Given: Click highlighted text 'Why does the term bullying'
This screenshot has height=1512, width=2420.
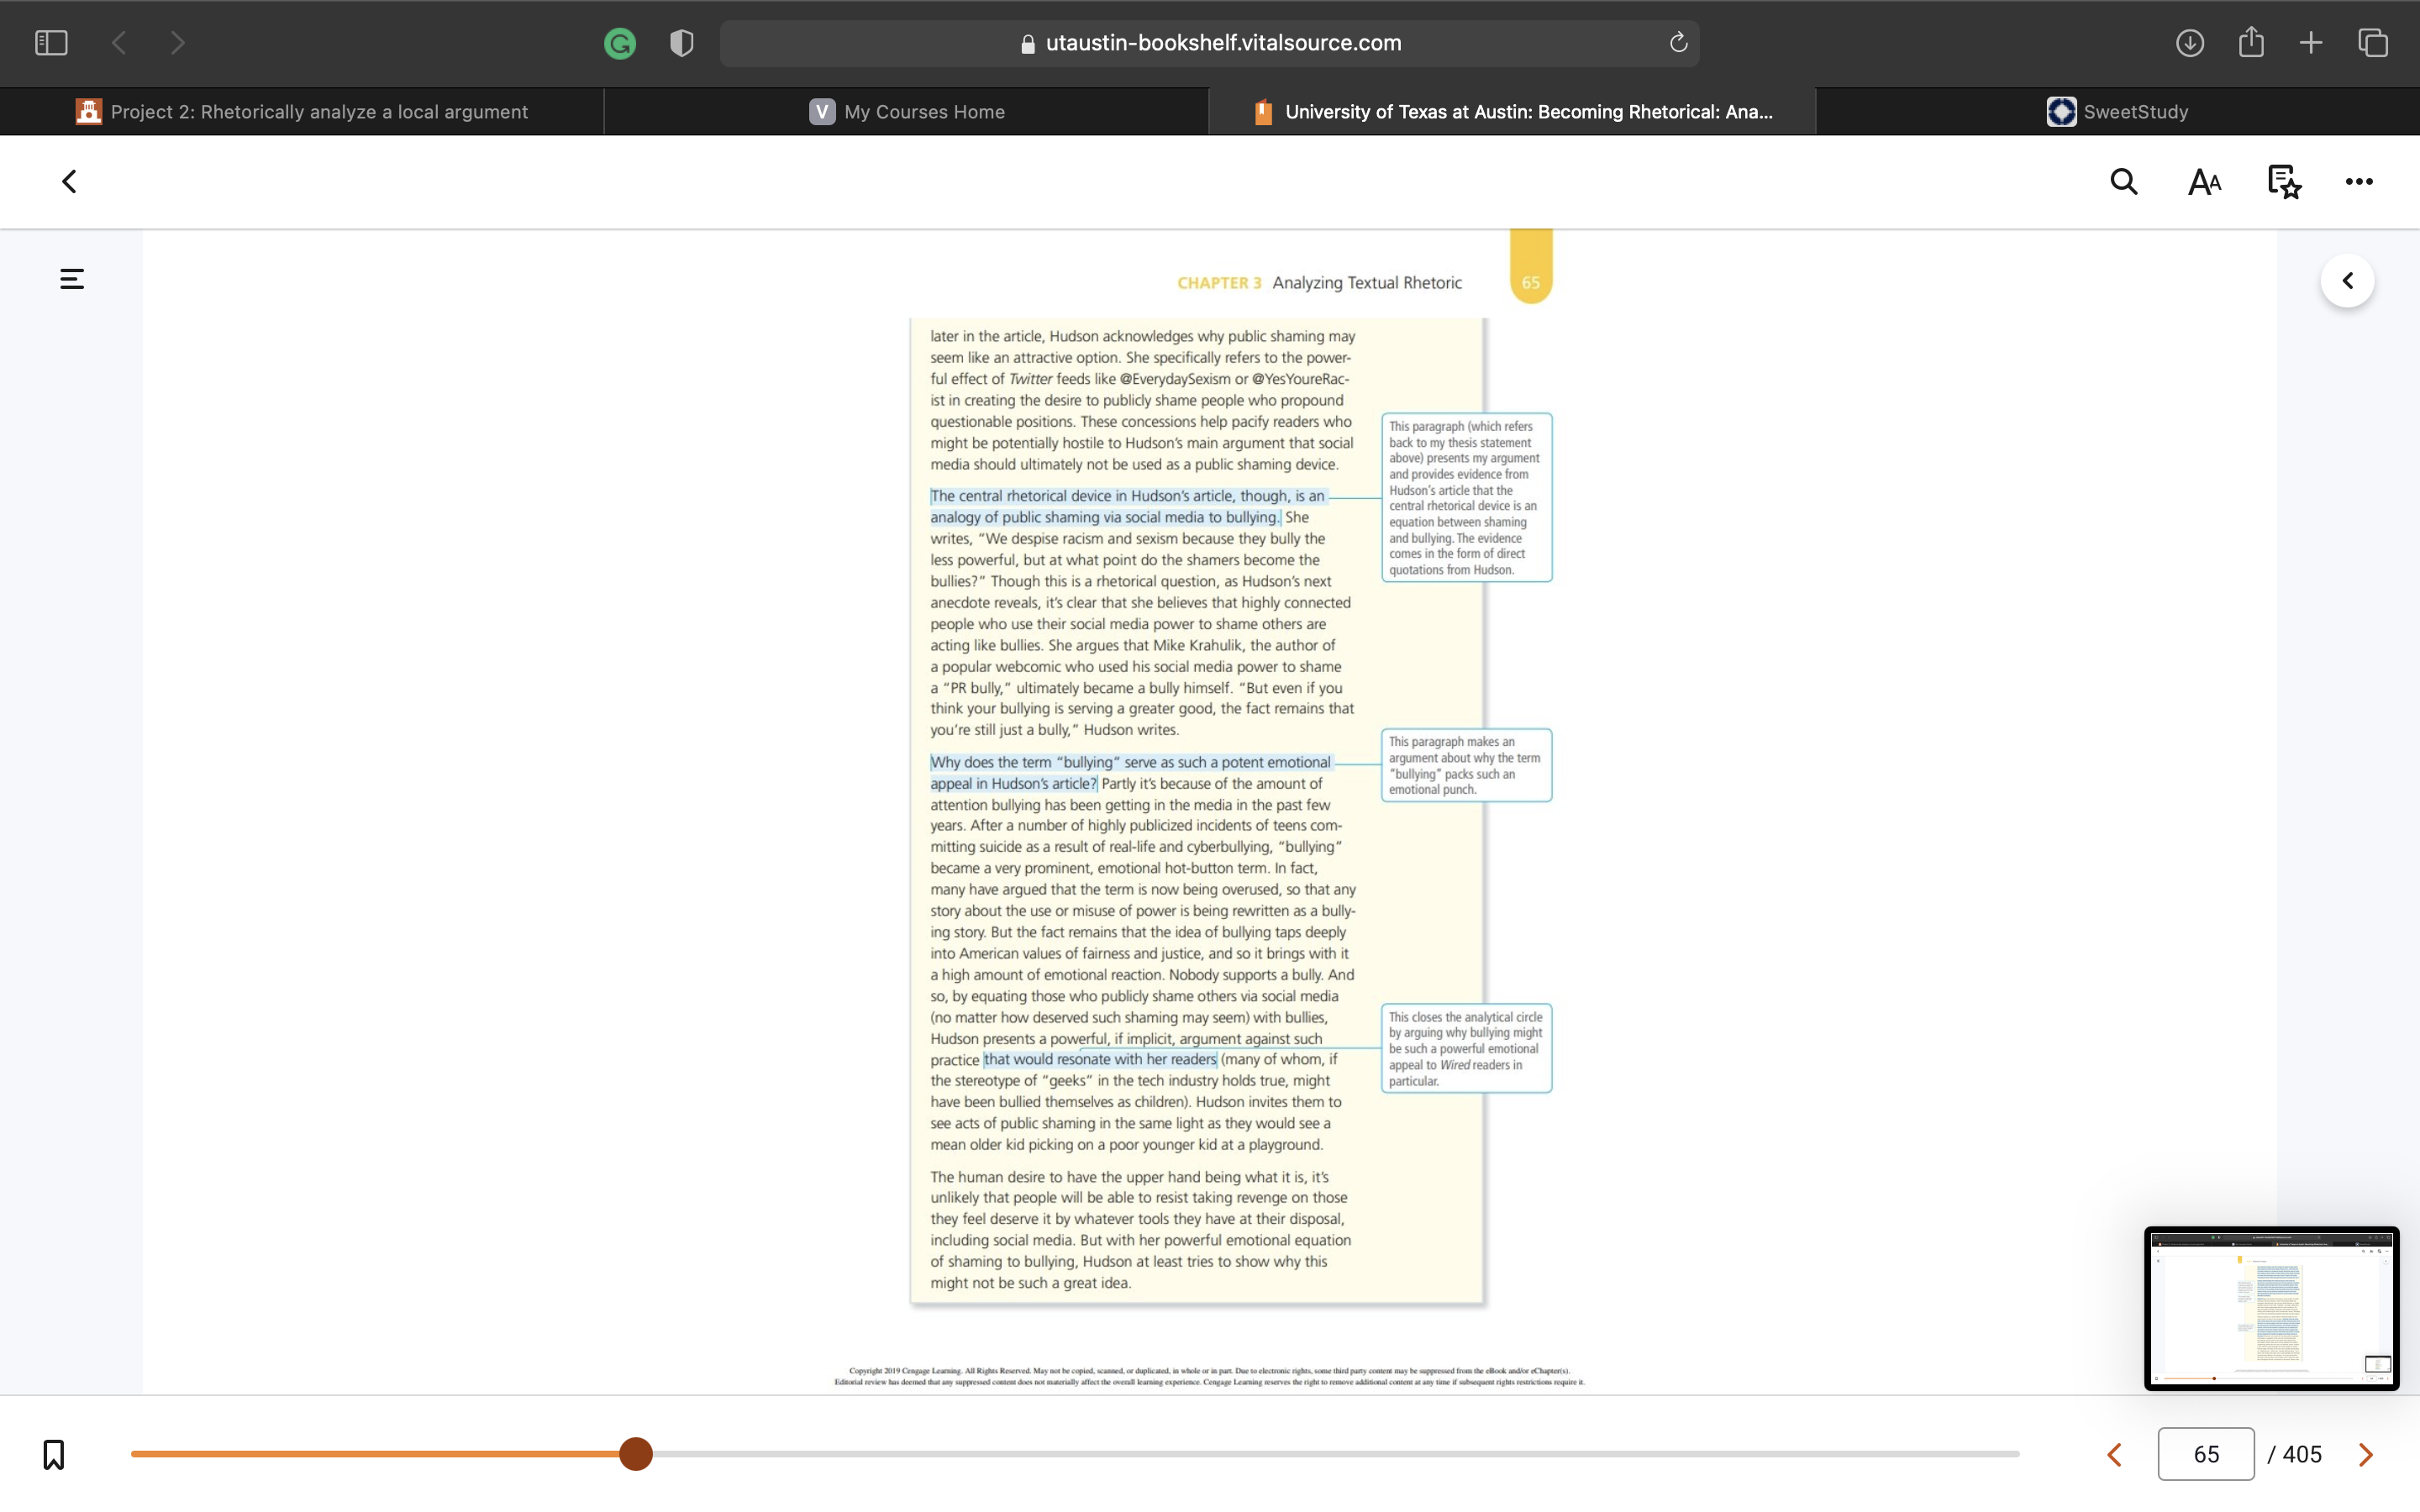Looking at the screenshot, I should tap(1131, 773).
